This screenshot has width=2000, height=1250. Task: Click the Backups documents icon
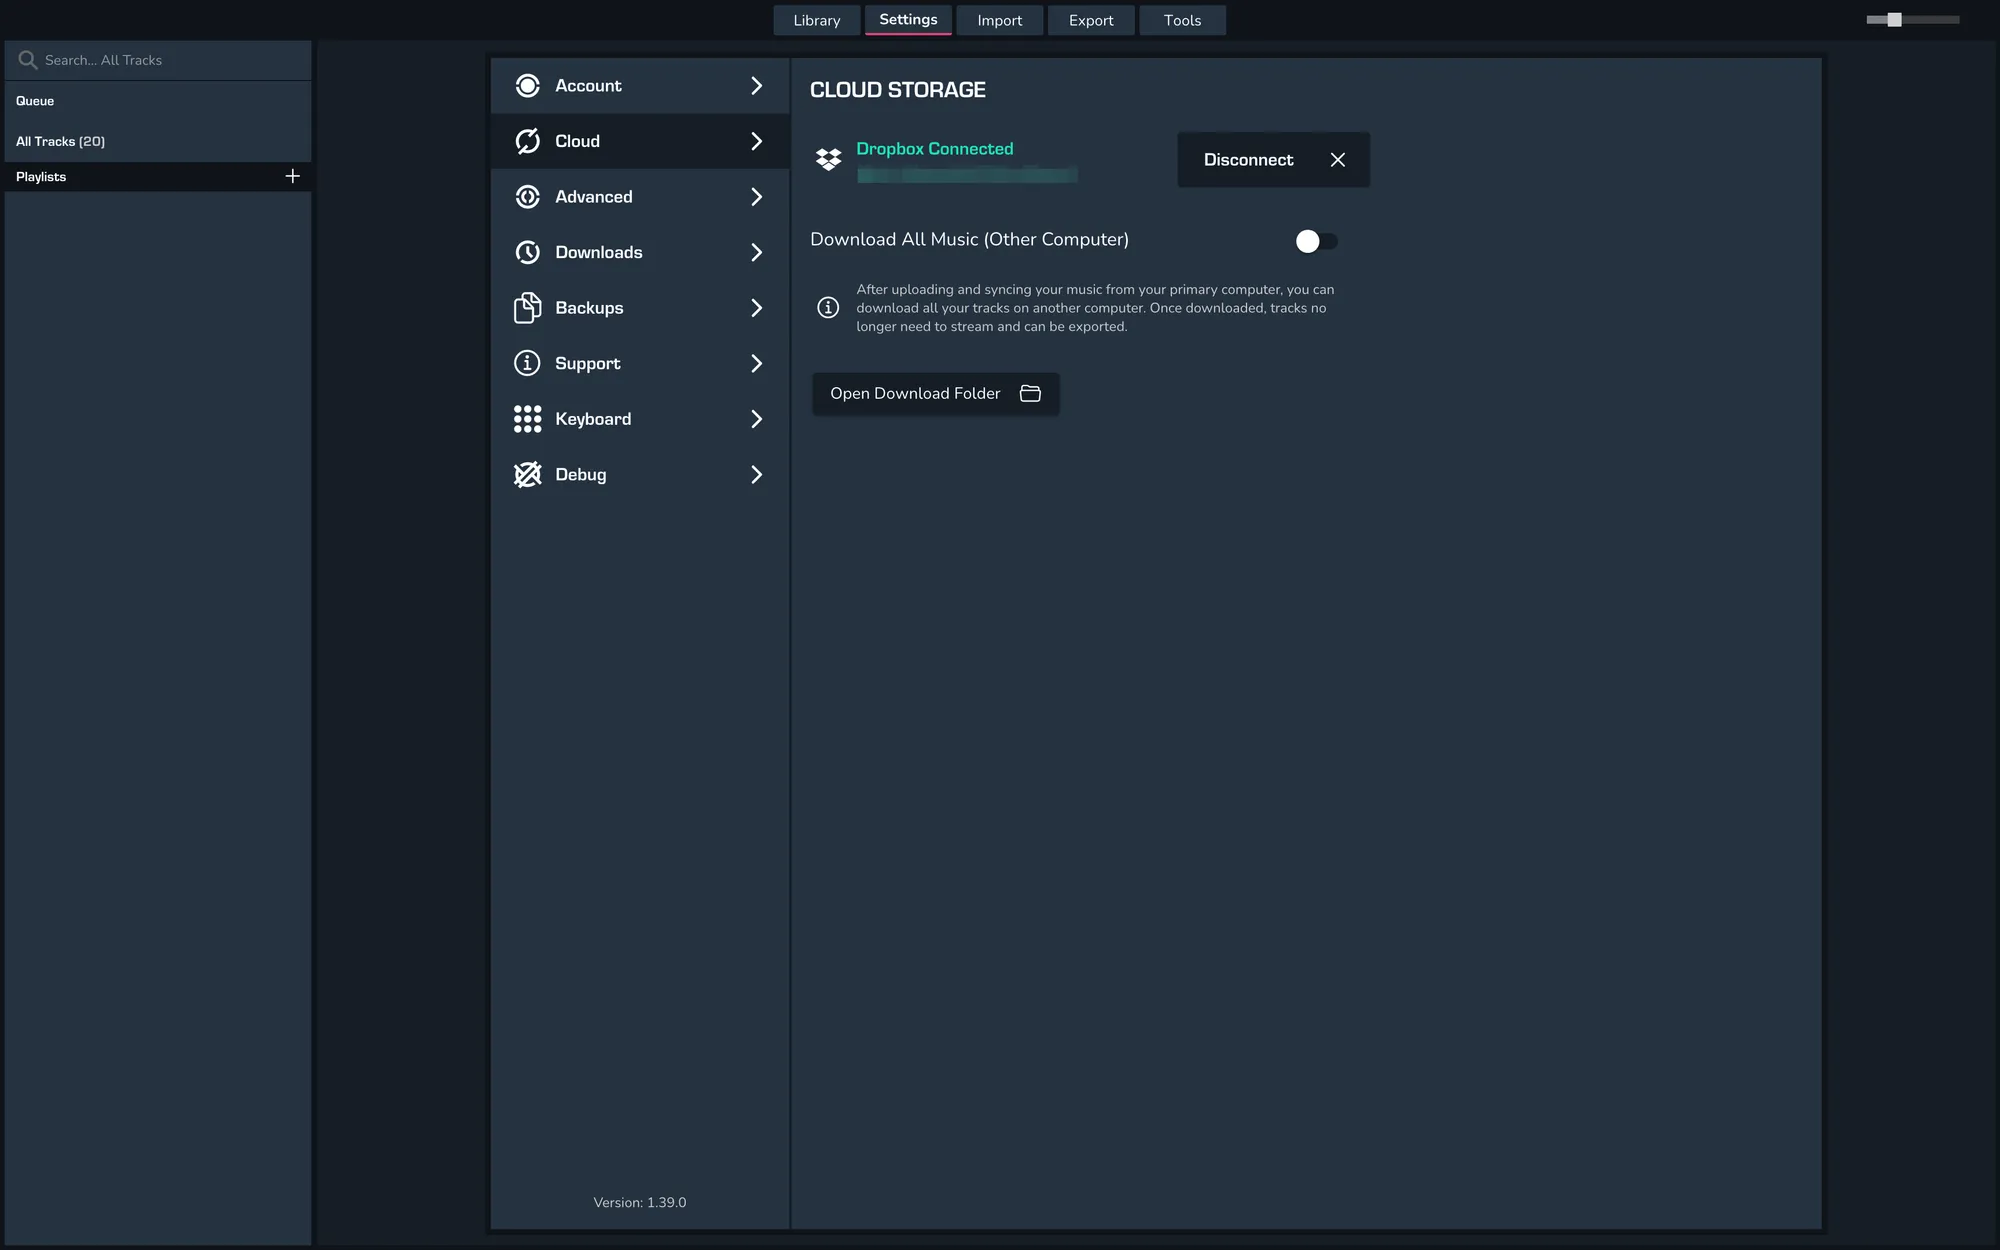[527, 308]
